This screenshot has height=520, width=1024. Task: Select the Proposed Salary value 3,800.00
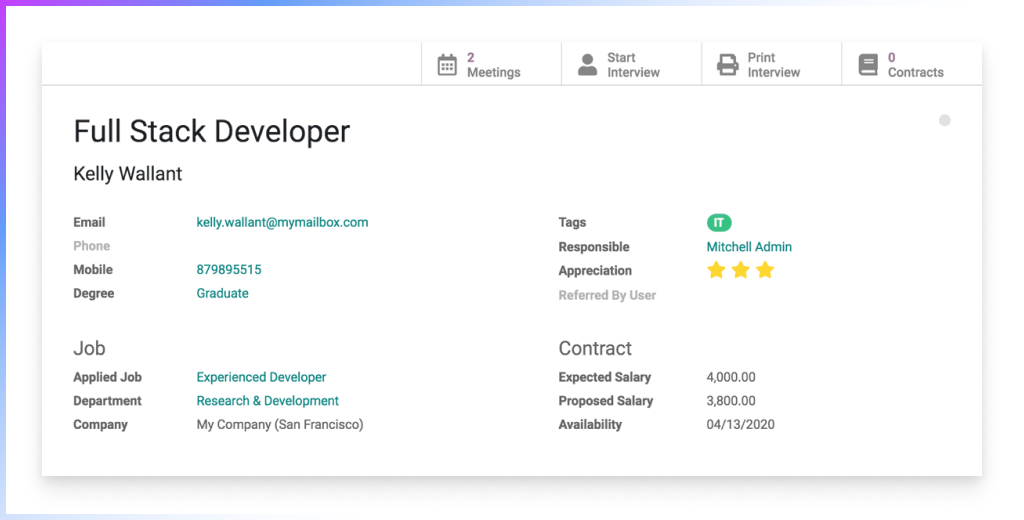click(x=731, y=401)
